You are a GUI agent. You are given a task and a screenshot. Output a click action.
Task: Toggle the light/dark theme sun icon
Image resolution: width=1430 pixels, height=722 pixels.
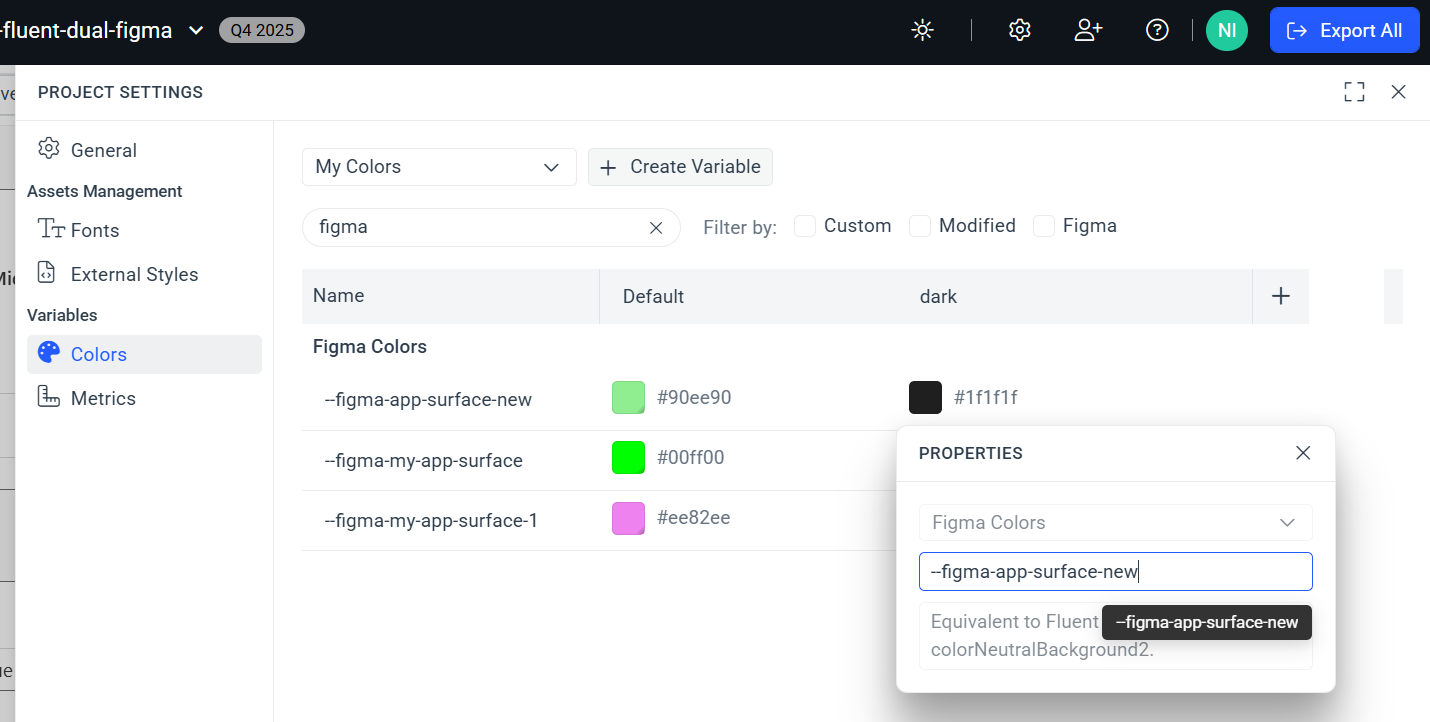tap(922, 31)
